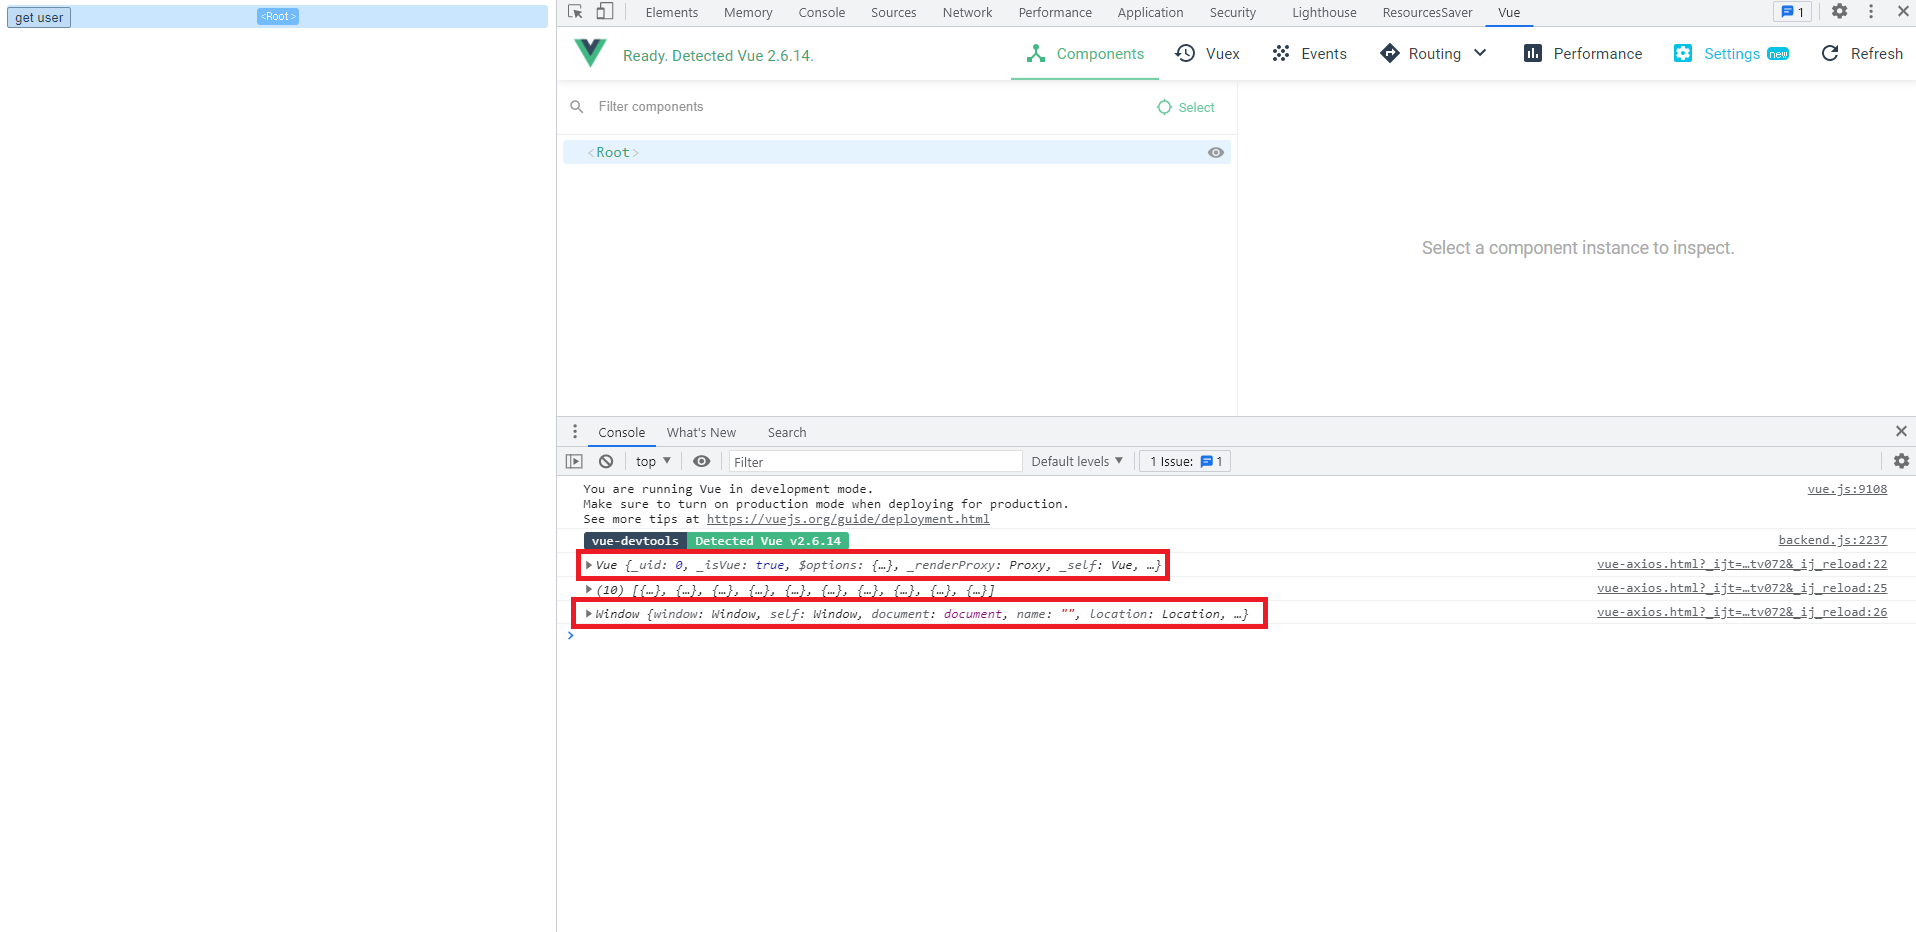This screenshot has height=932, width=1916.
Task: Show the console sidebar panel icon
Action: pyautogui.click(x=574, y=461)
